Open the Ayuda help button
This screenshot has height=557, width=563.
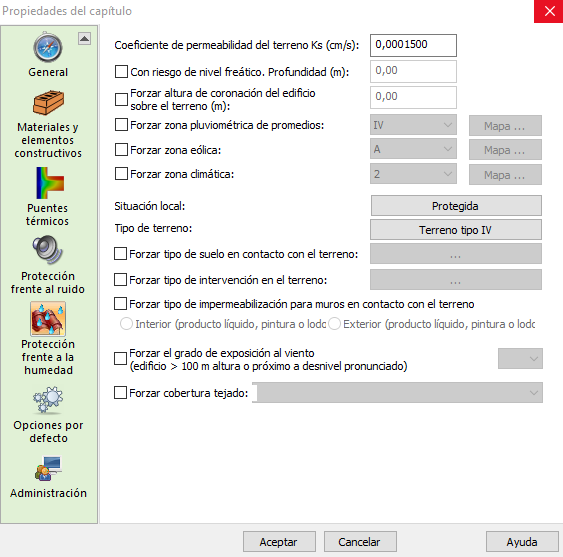pos(522,542)
